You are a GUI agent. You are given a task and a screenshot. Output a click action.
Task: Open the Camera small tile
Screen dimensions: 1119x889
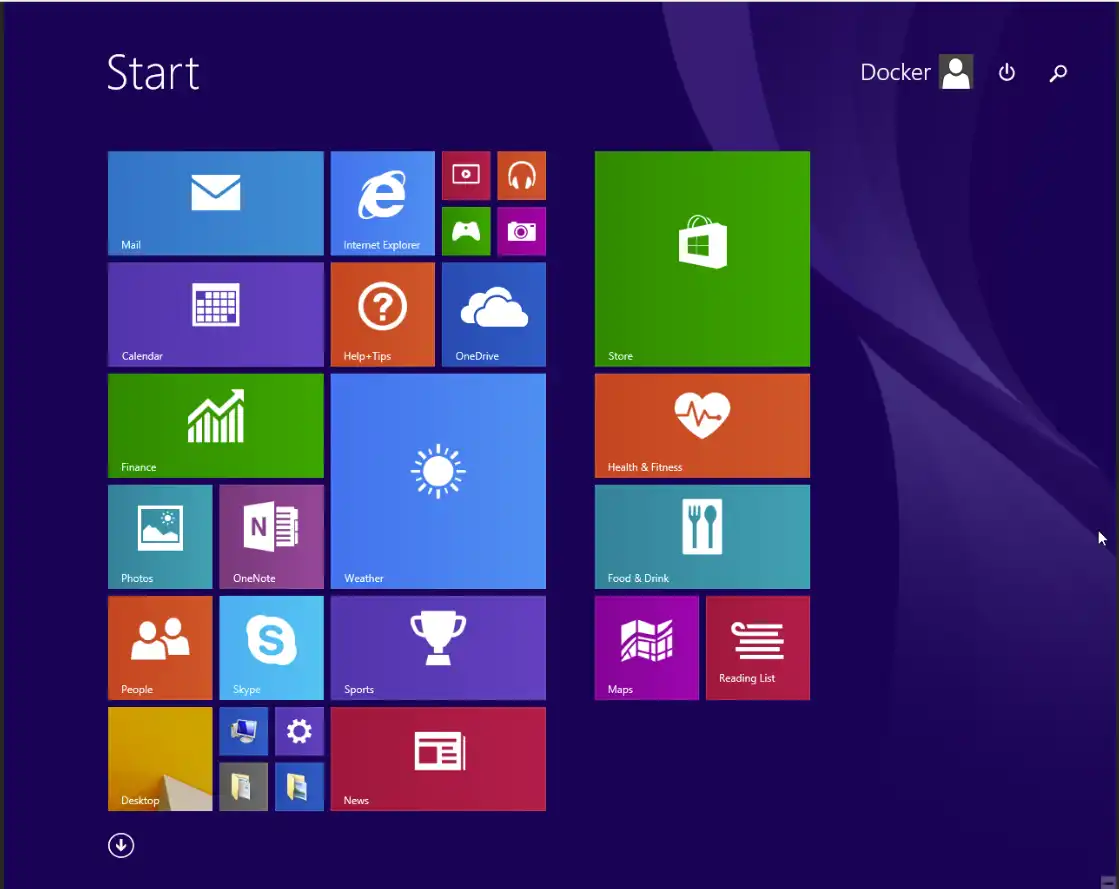tap(521, 231)
